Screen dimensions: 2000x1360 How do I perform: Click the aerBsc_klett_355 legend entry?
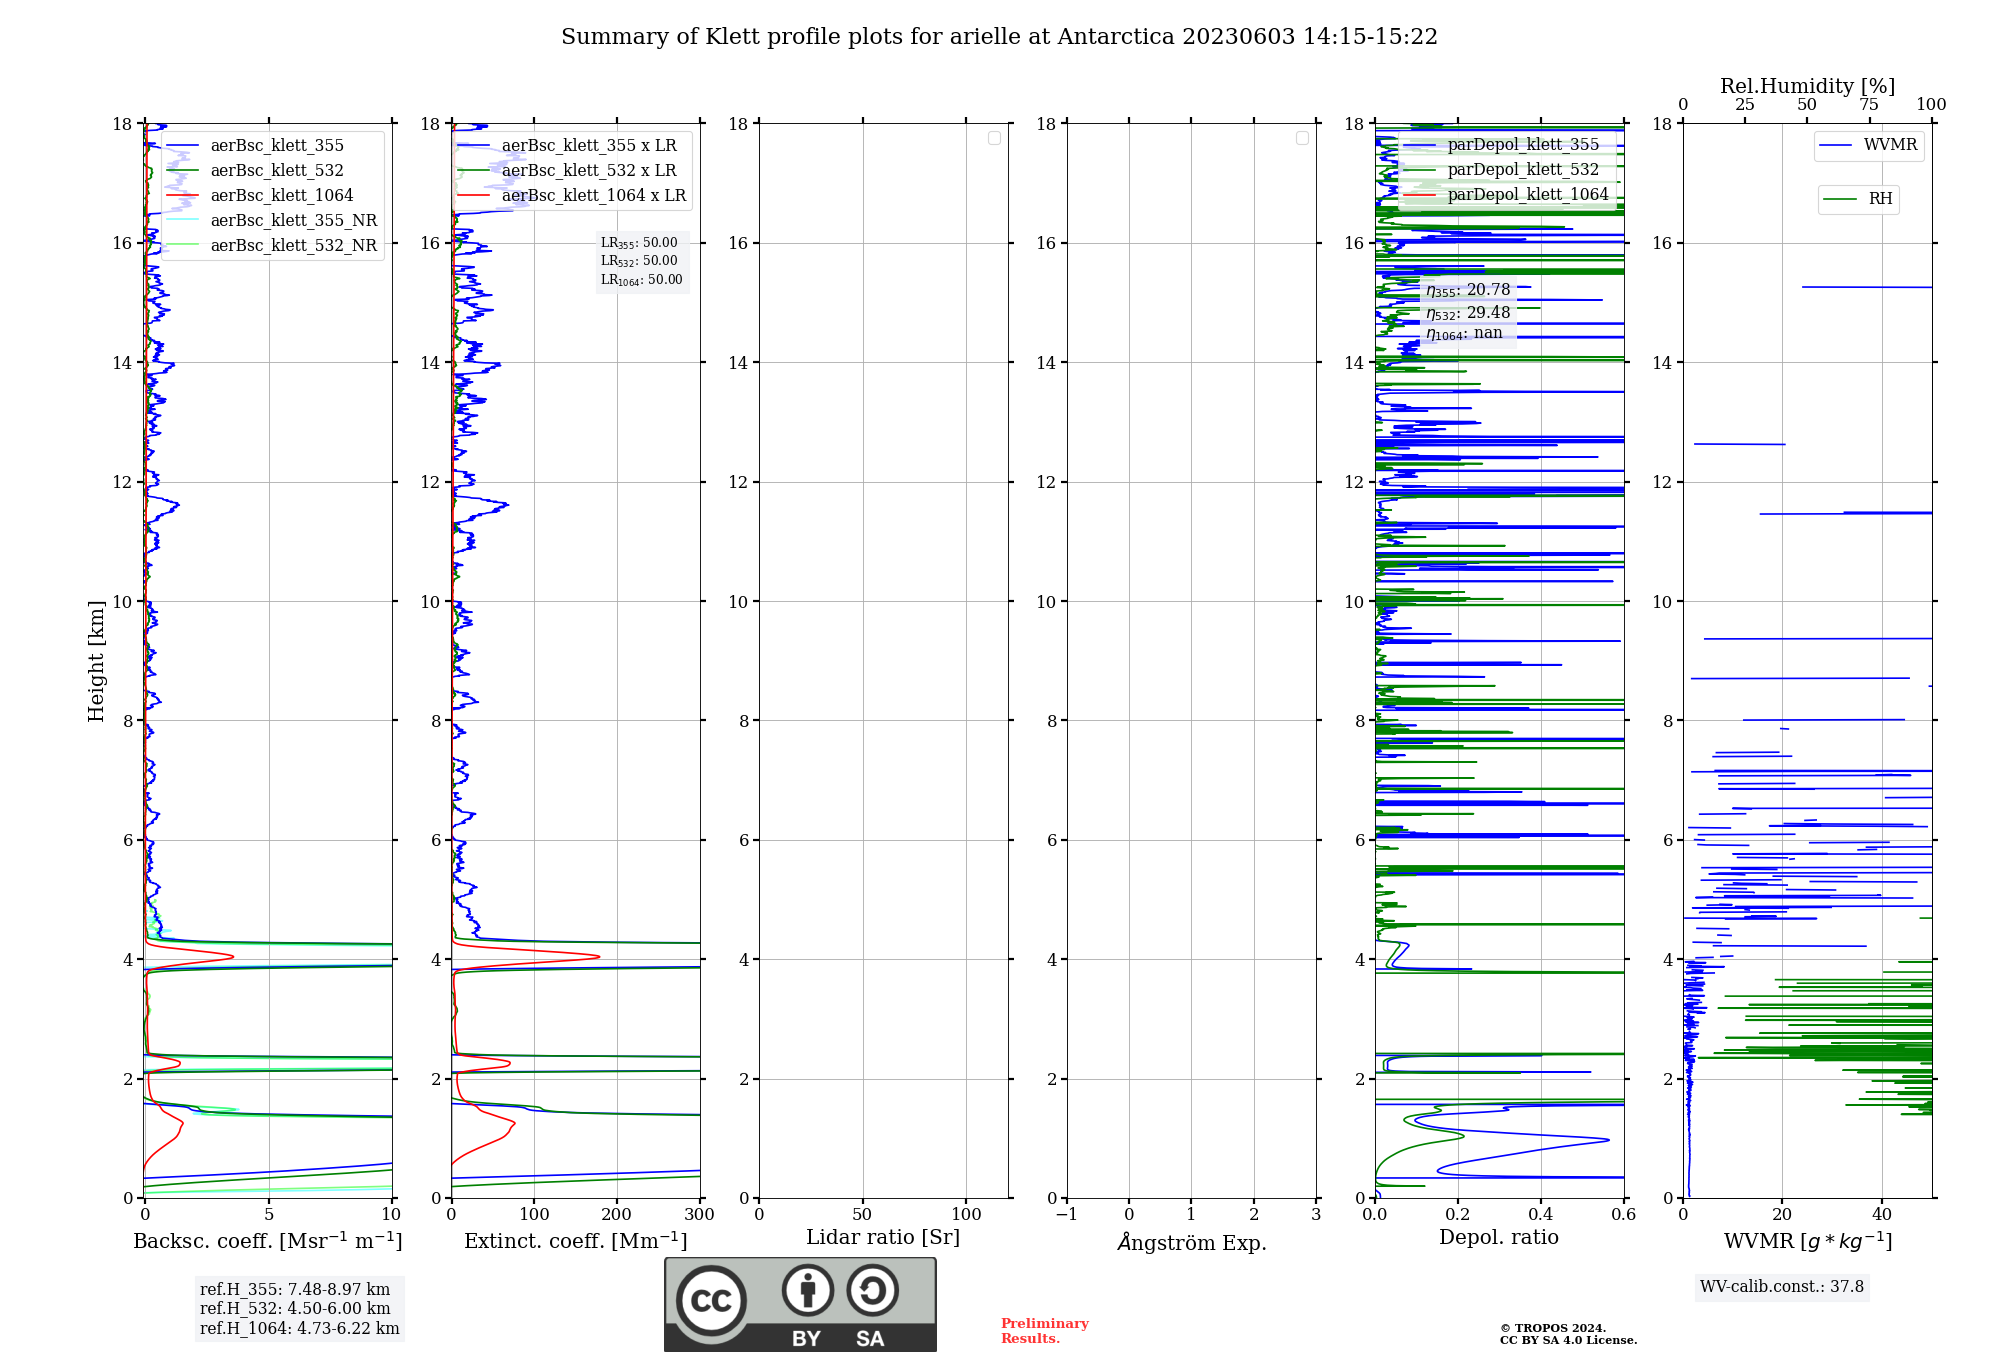(256, 146)
